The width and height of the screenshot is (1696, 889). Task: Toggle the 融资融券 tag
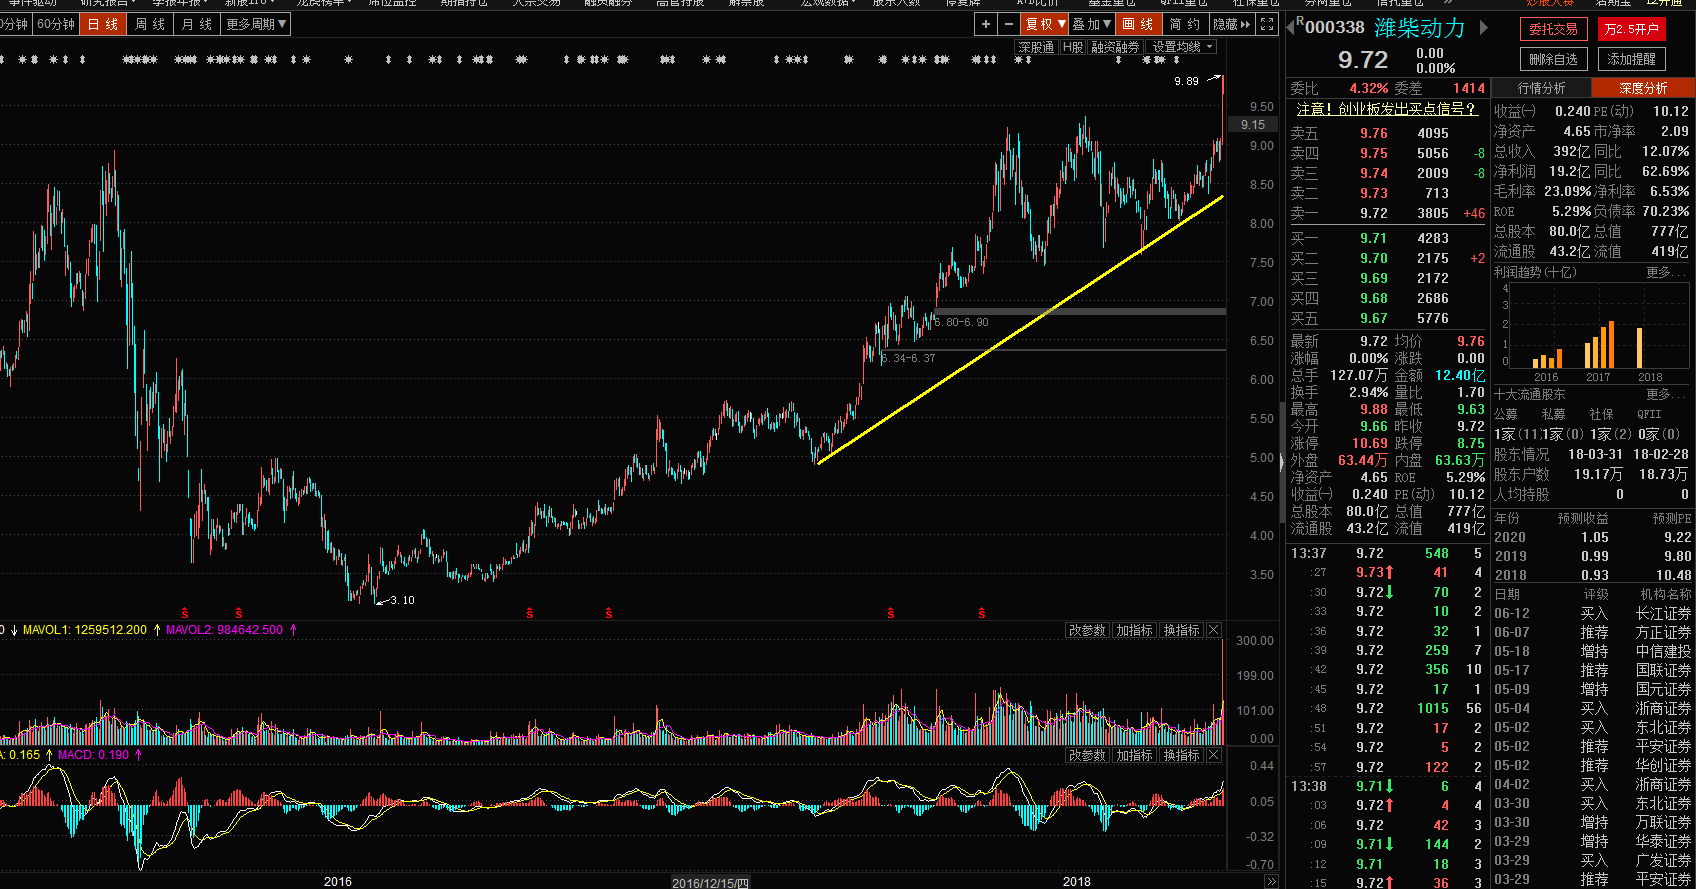coord(1115,47)
